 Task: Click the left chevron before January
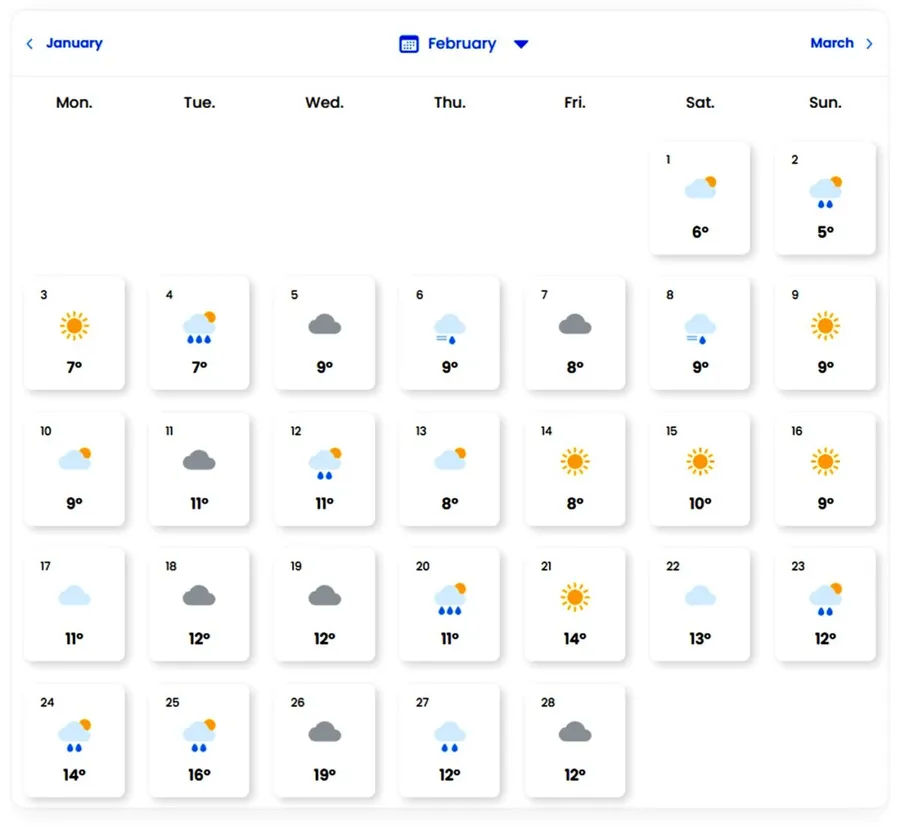30,44
